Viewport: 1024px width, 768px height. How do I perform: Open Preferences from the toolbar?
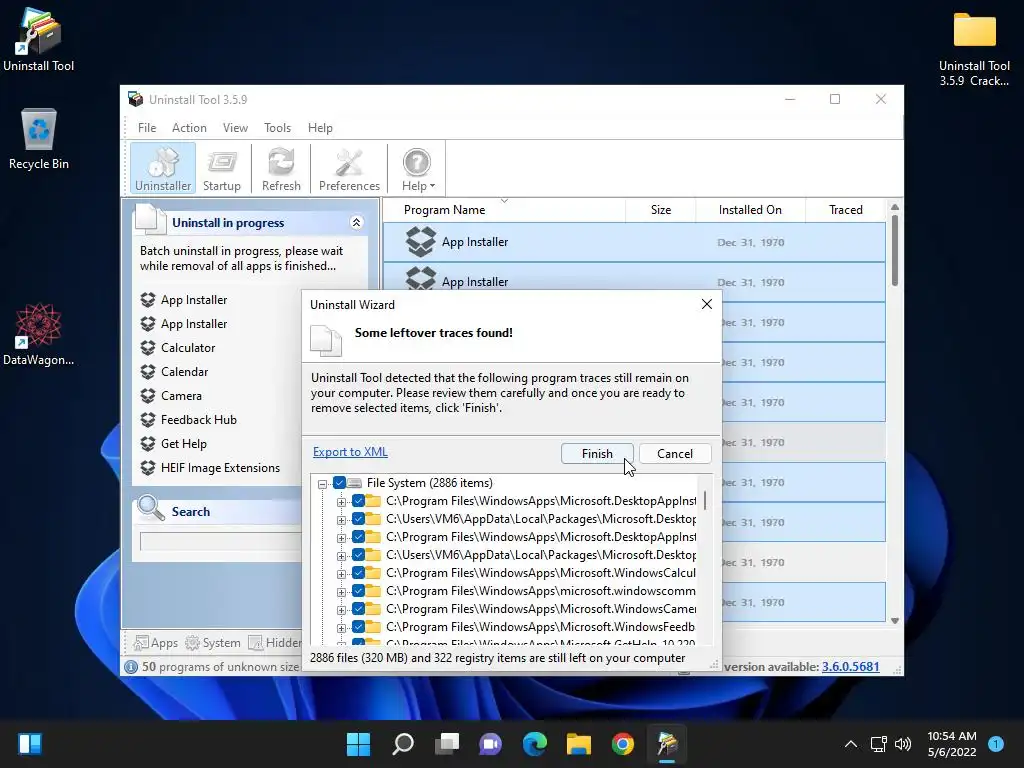pos(349,168)
